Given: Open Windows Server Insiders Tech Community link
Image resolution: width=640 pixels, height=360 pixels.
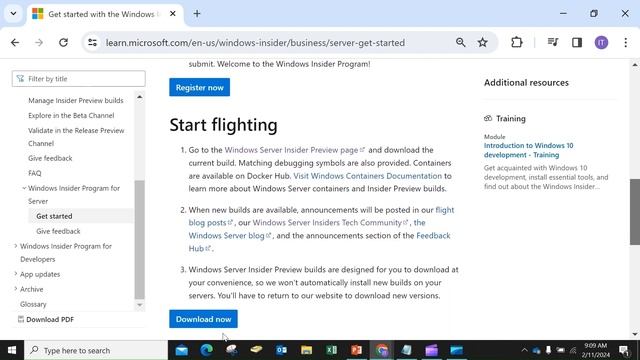Looking at the screenshot, I should [330, 222].
